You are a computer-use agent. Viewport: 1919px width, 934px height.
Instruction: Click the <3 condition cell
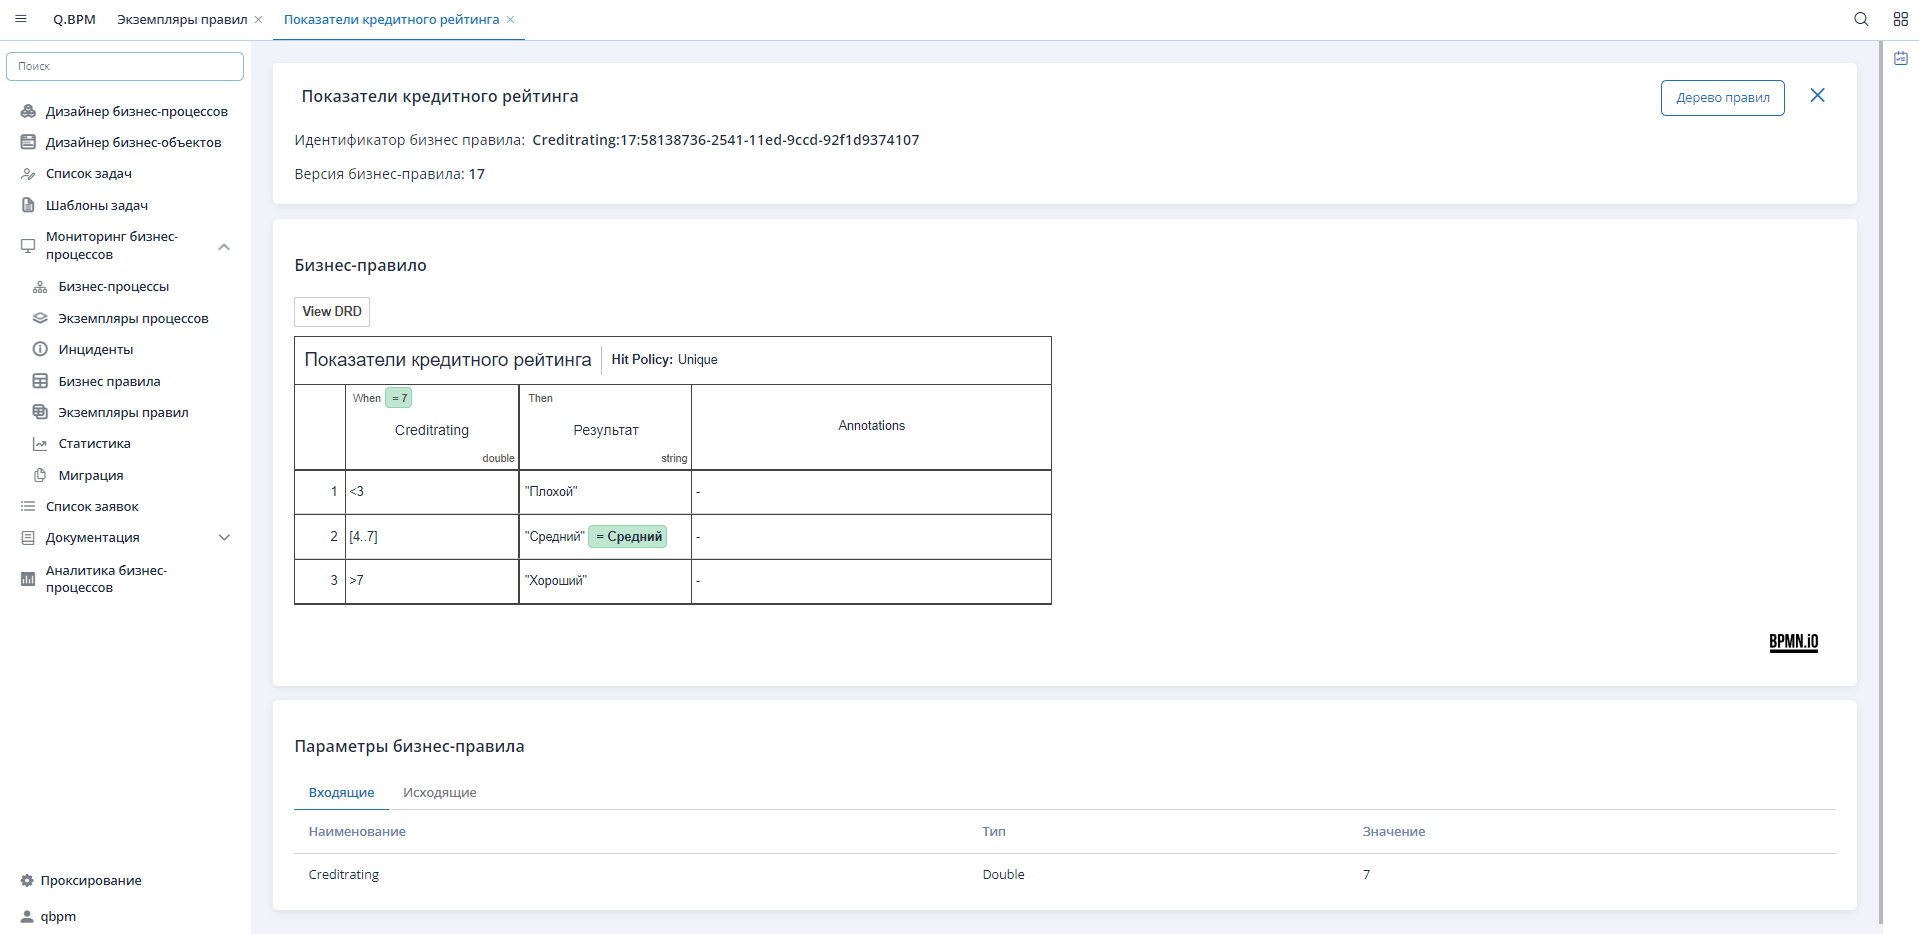click(432, 492)
